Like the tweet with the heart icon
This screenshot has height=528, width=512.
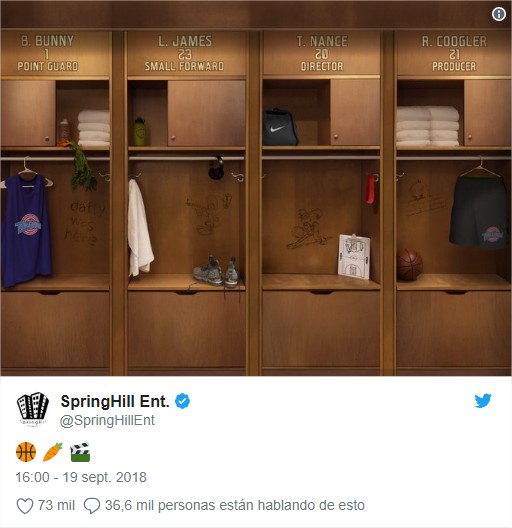click(25, 506)
